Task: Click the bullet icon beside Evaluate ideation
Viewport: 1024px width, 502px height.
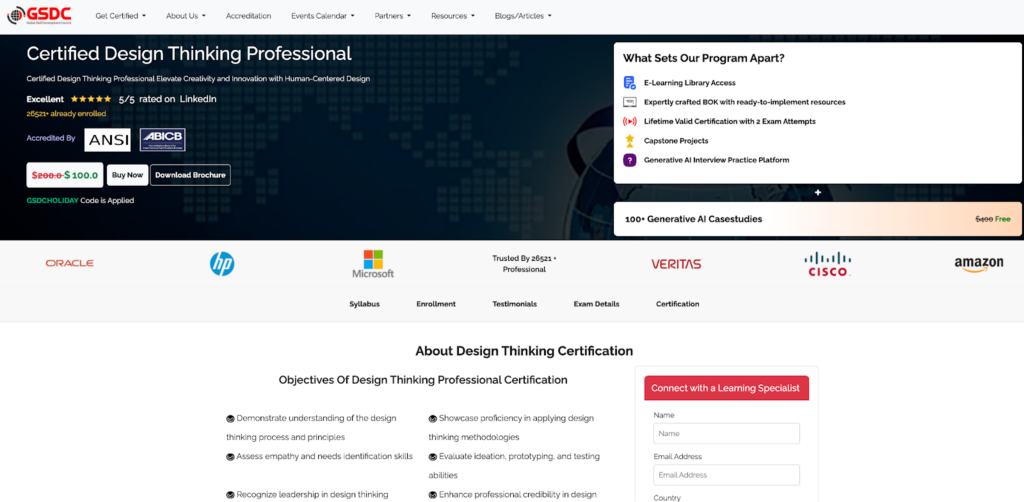Action: (x=432, y=456)
